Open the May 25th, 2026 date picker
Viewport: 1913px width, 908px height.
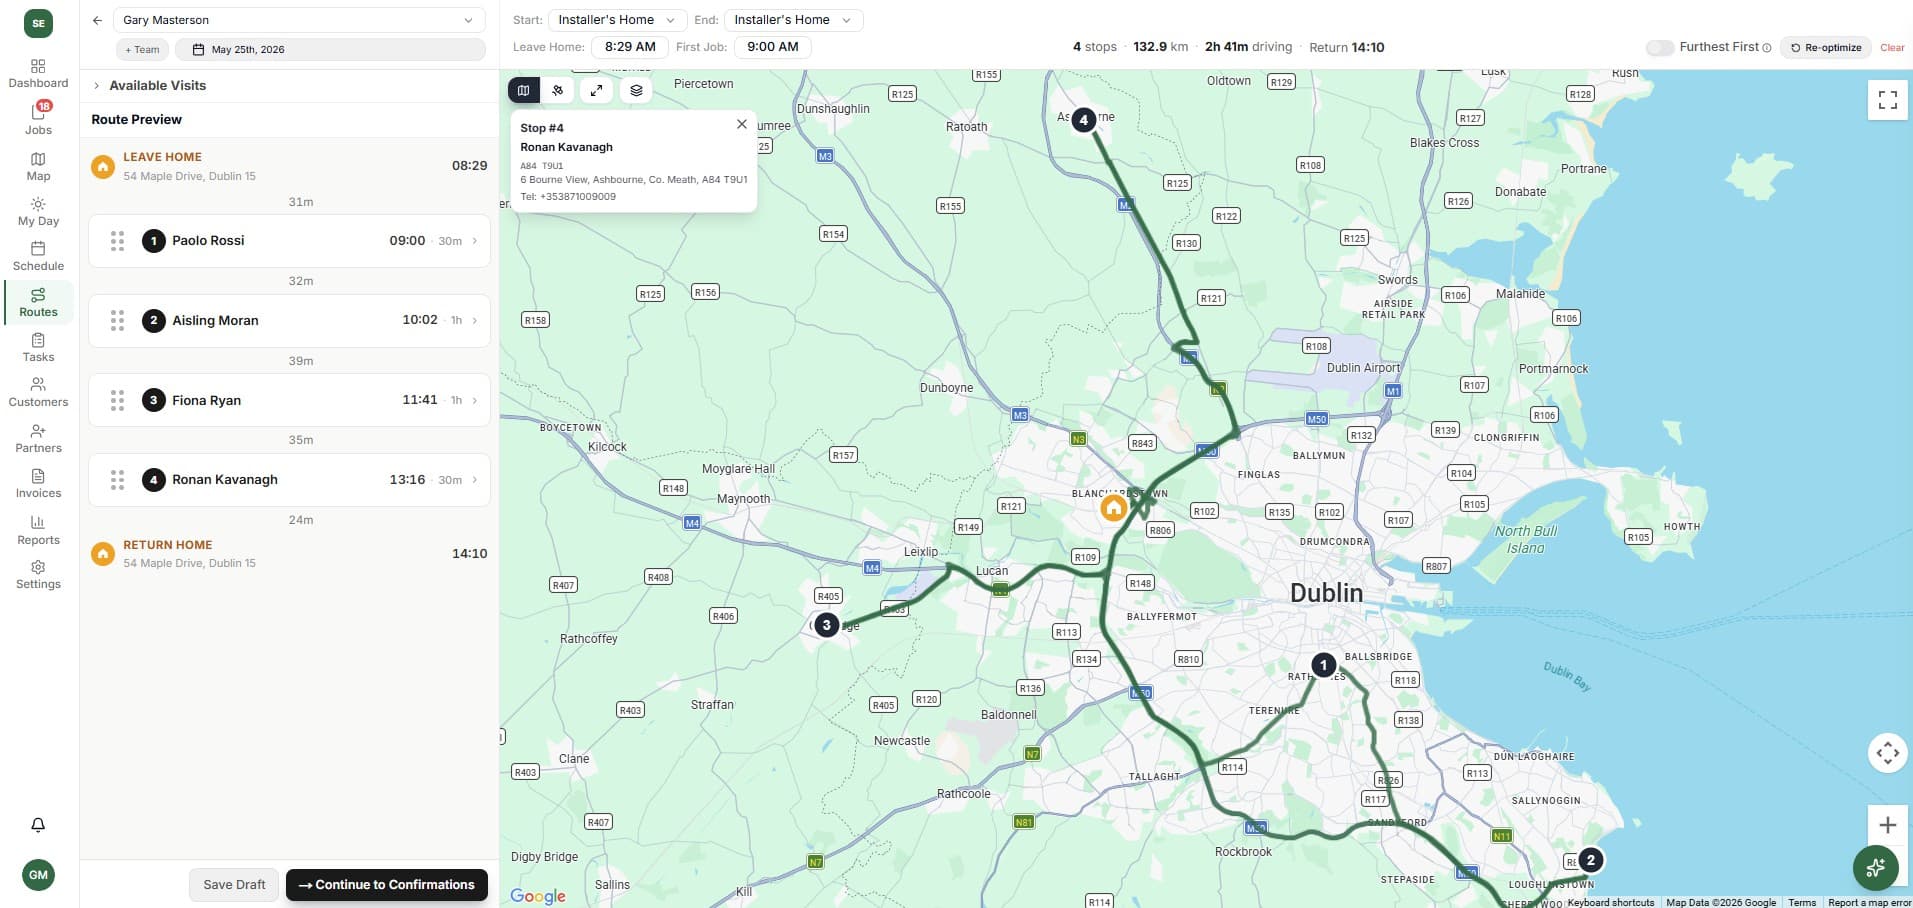[330, 49]
